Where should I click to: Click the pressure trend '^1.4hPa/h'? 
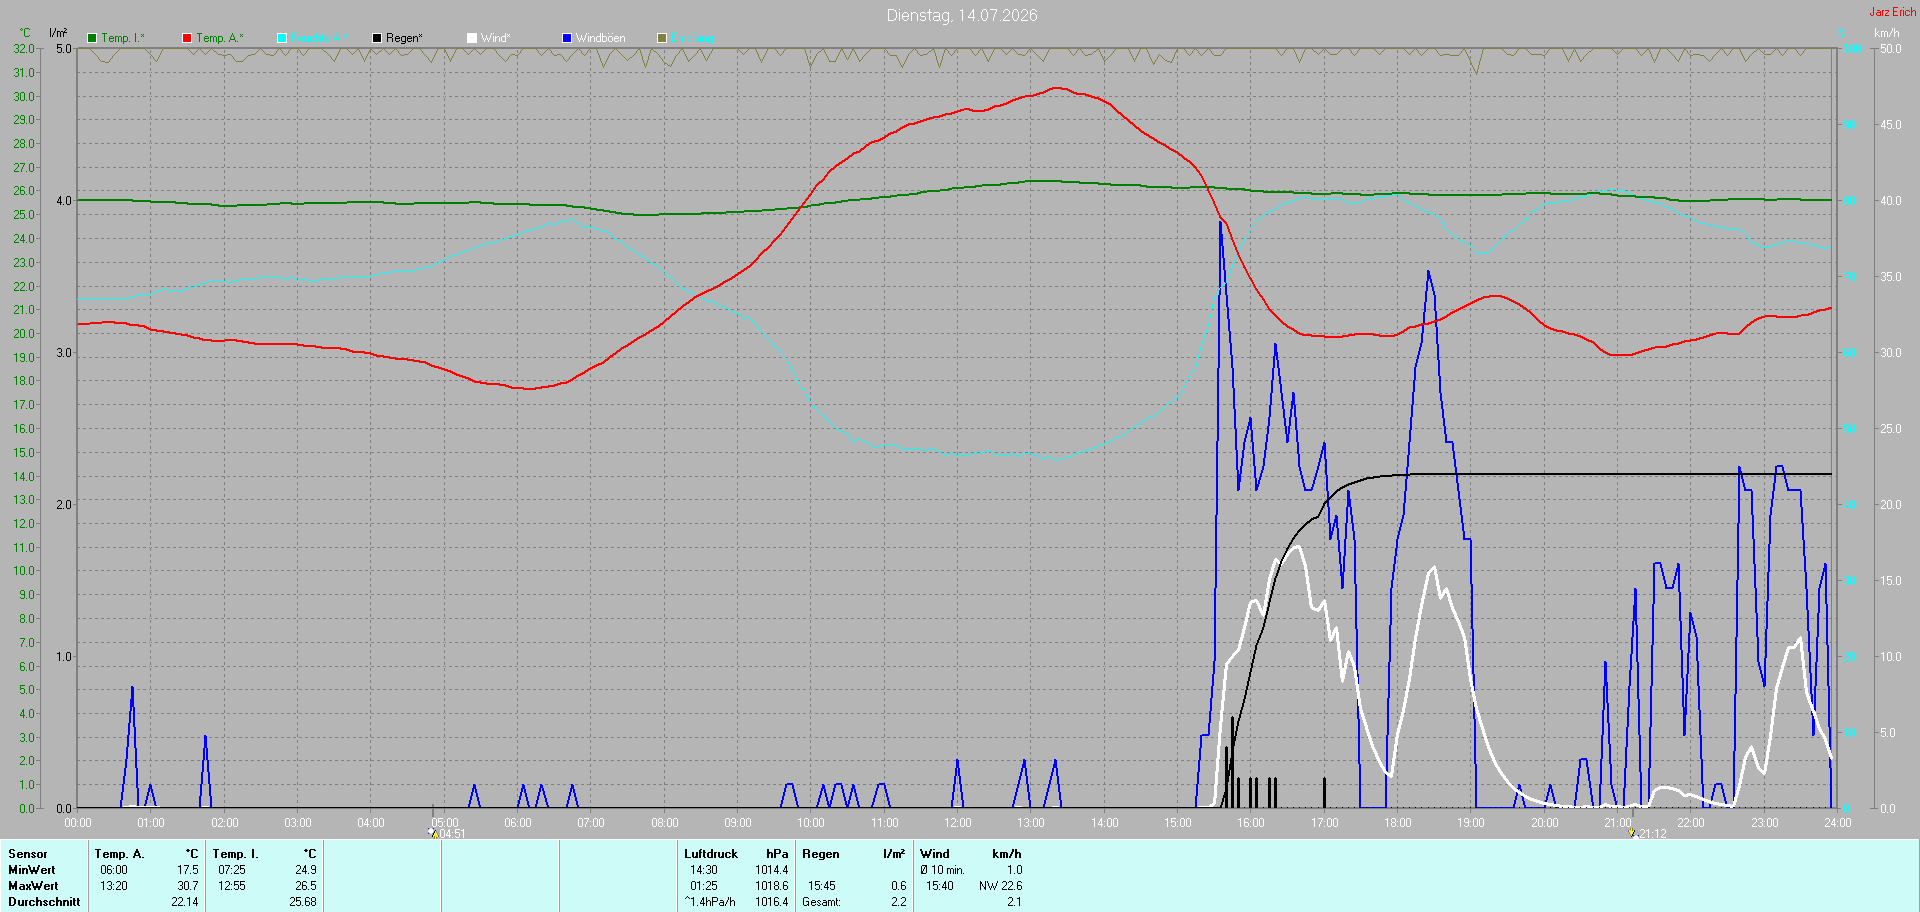pyautogui.click(x=710, y=902)
